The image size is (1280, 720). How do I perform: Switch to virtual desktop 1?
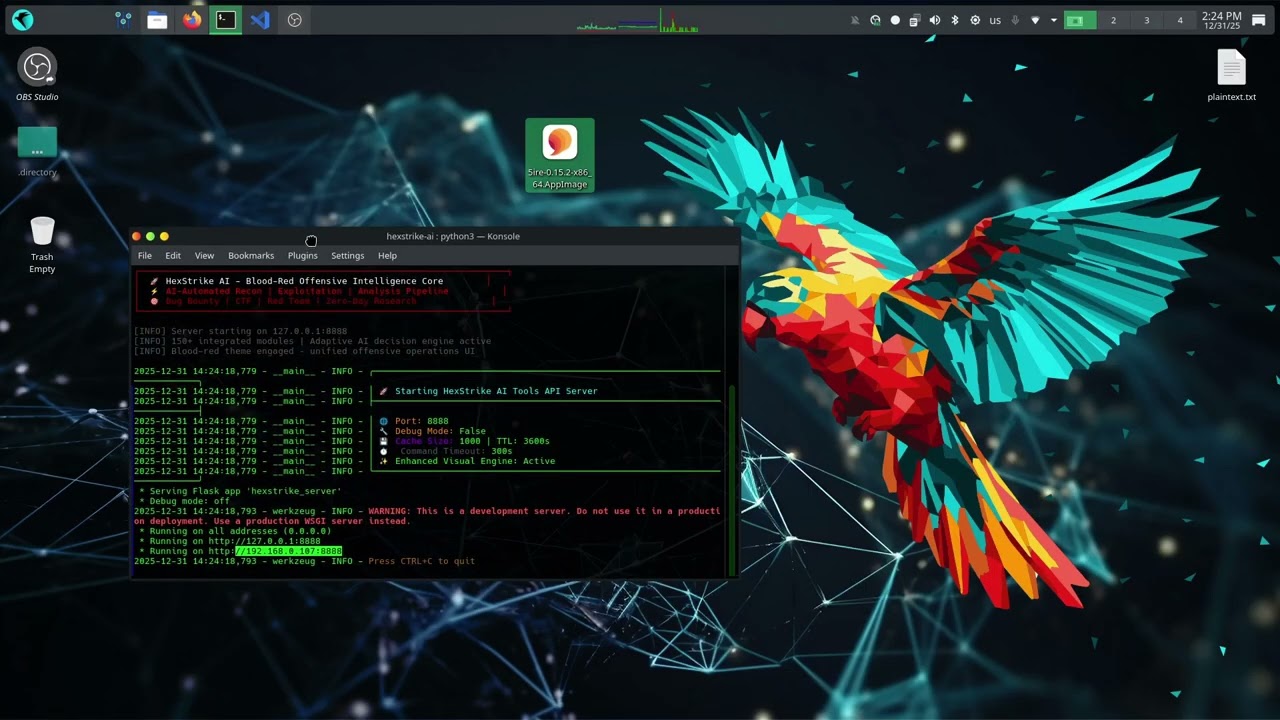tap(1080, 20)
